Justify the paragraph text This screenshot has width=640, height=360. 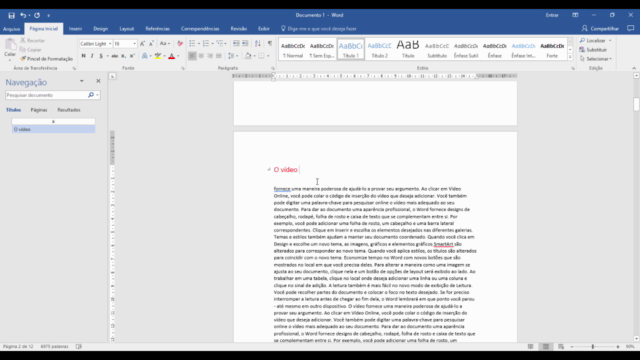tap(219, 56)
